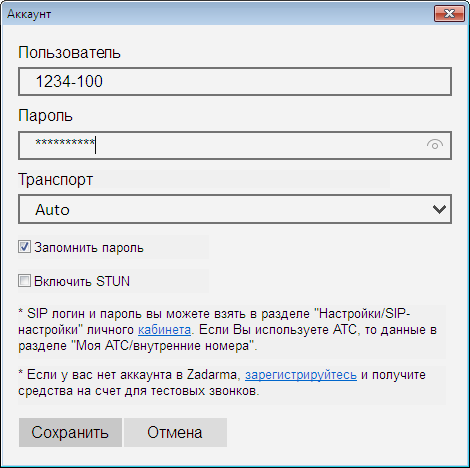Uncheck the Запомнить пароль checkbox
Screen dimensions: 470x468
point(24,247)
